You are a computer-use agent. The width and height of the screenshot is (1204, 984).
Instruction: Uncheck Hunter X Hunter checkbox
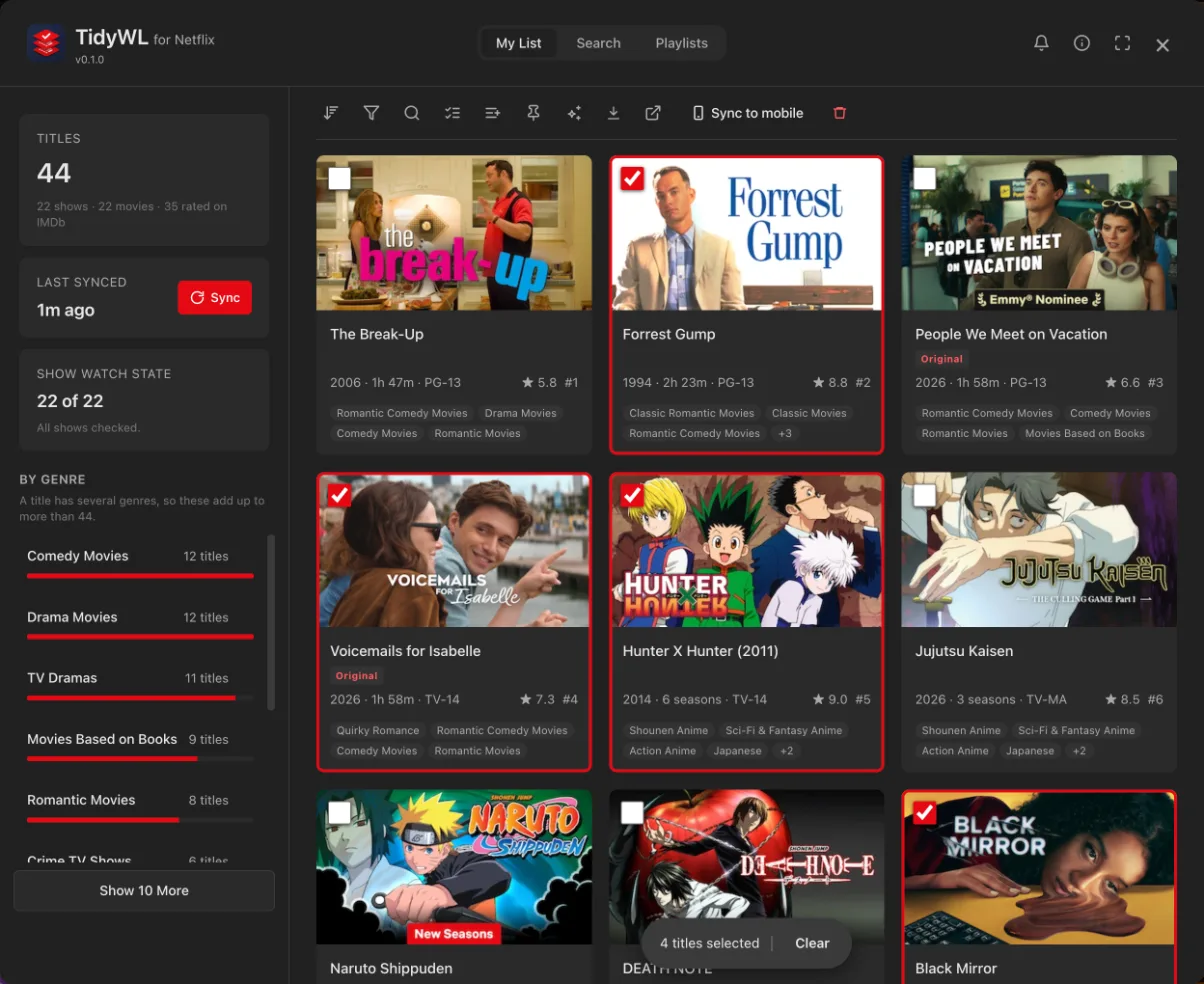632,495
